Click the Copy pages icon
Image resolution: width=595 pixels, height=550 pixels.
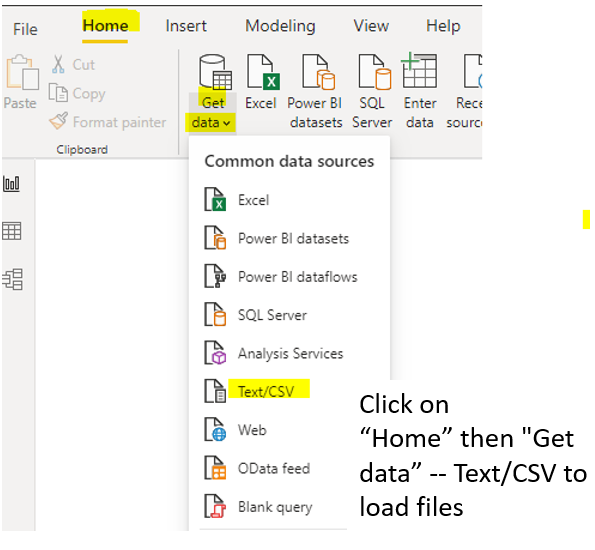click(58, 93)
